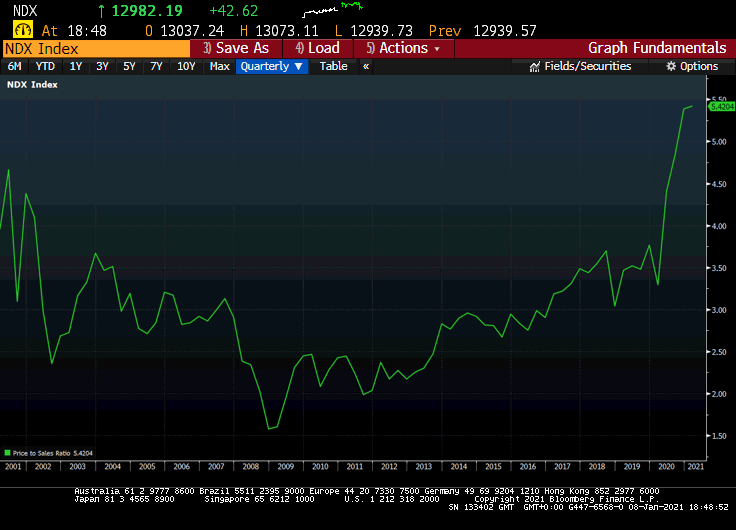Click the green up-arrow price indicator
The width and height of the screenshot is (736, 530).
coord(101,11)
